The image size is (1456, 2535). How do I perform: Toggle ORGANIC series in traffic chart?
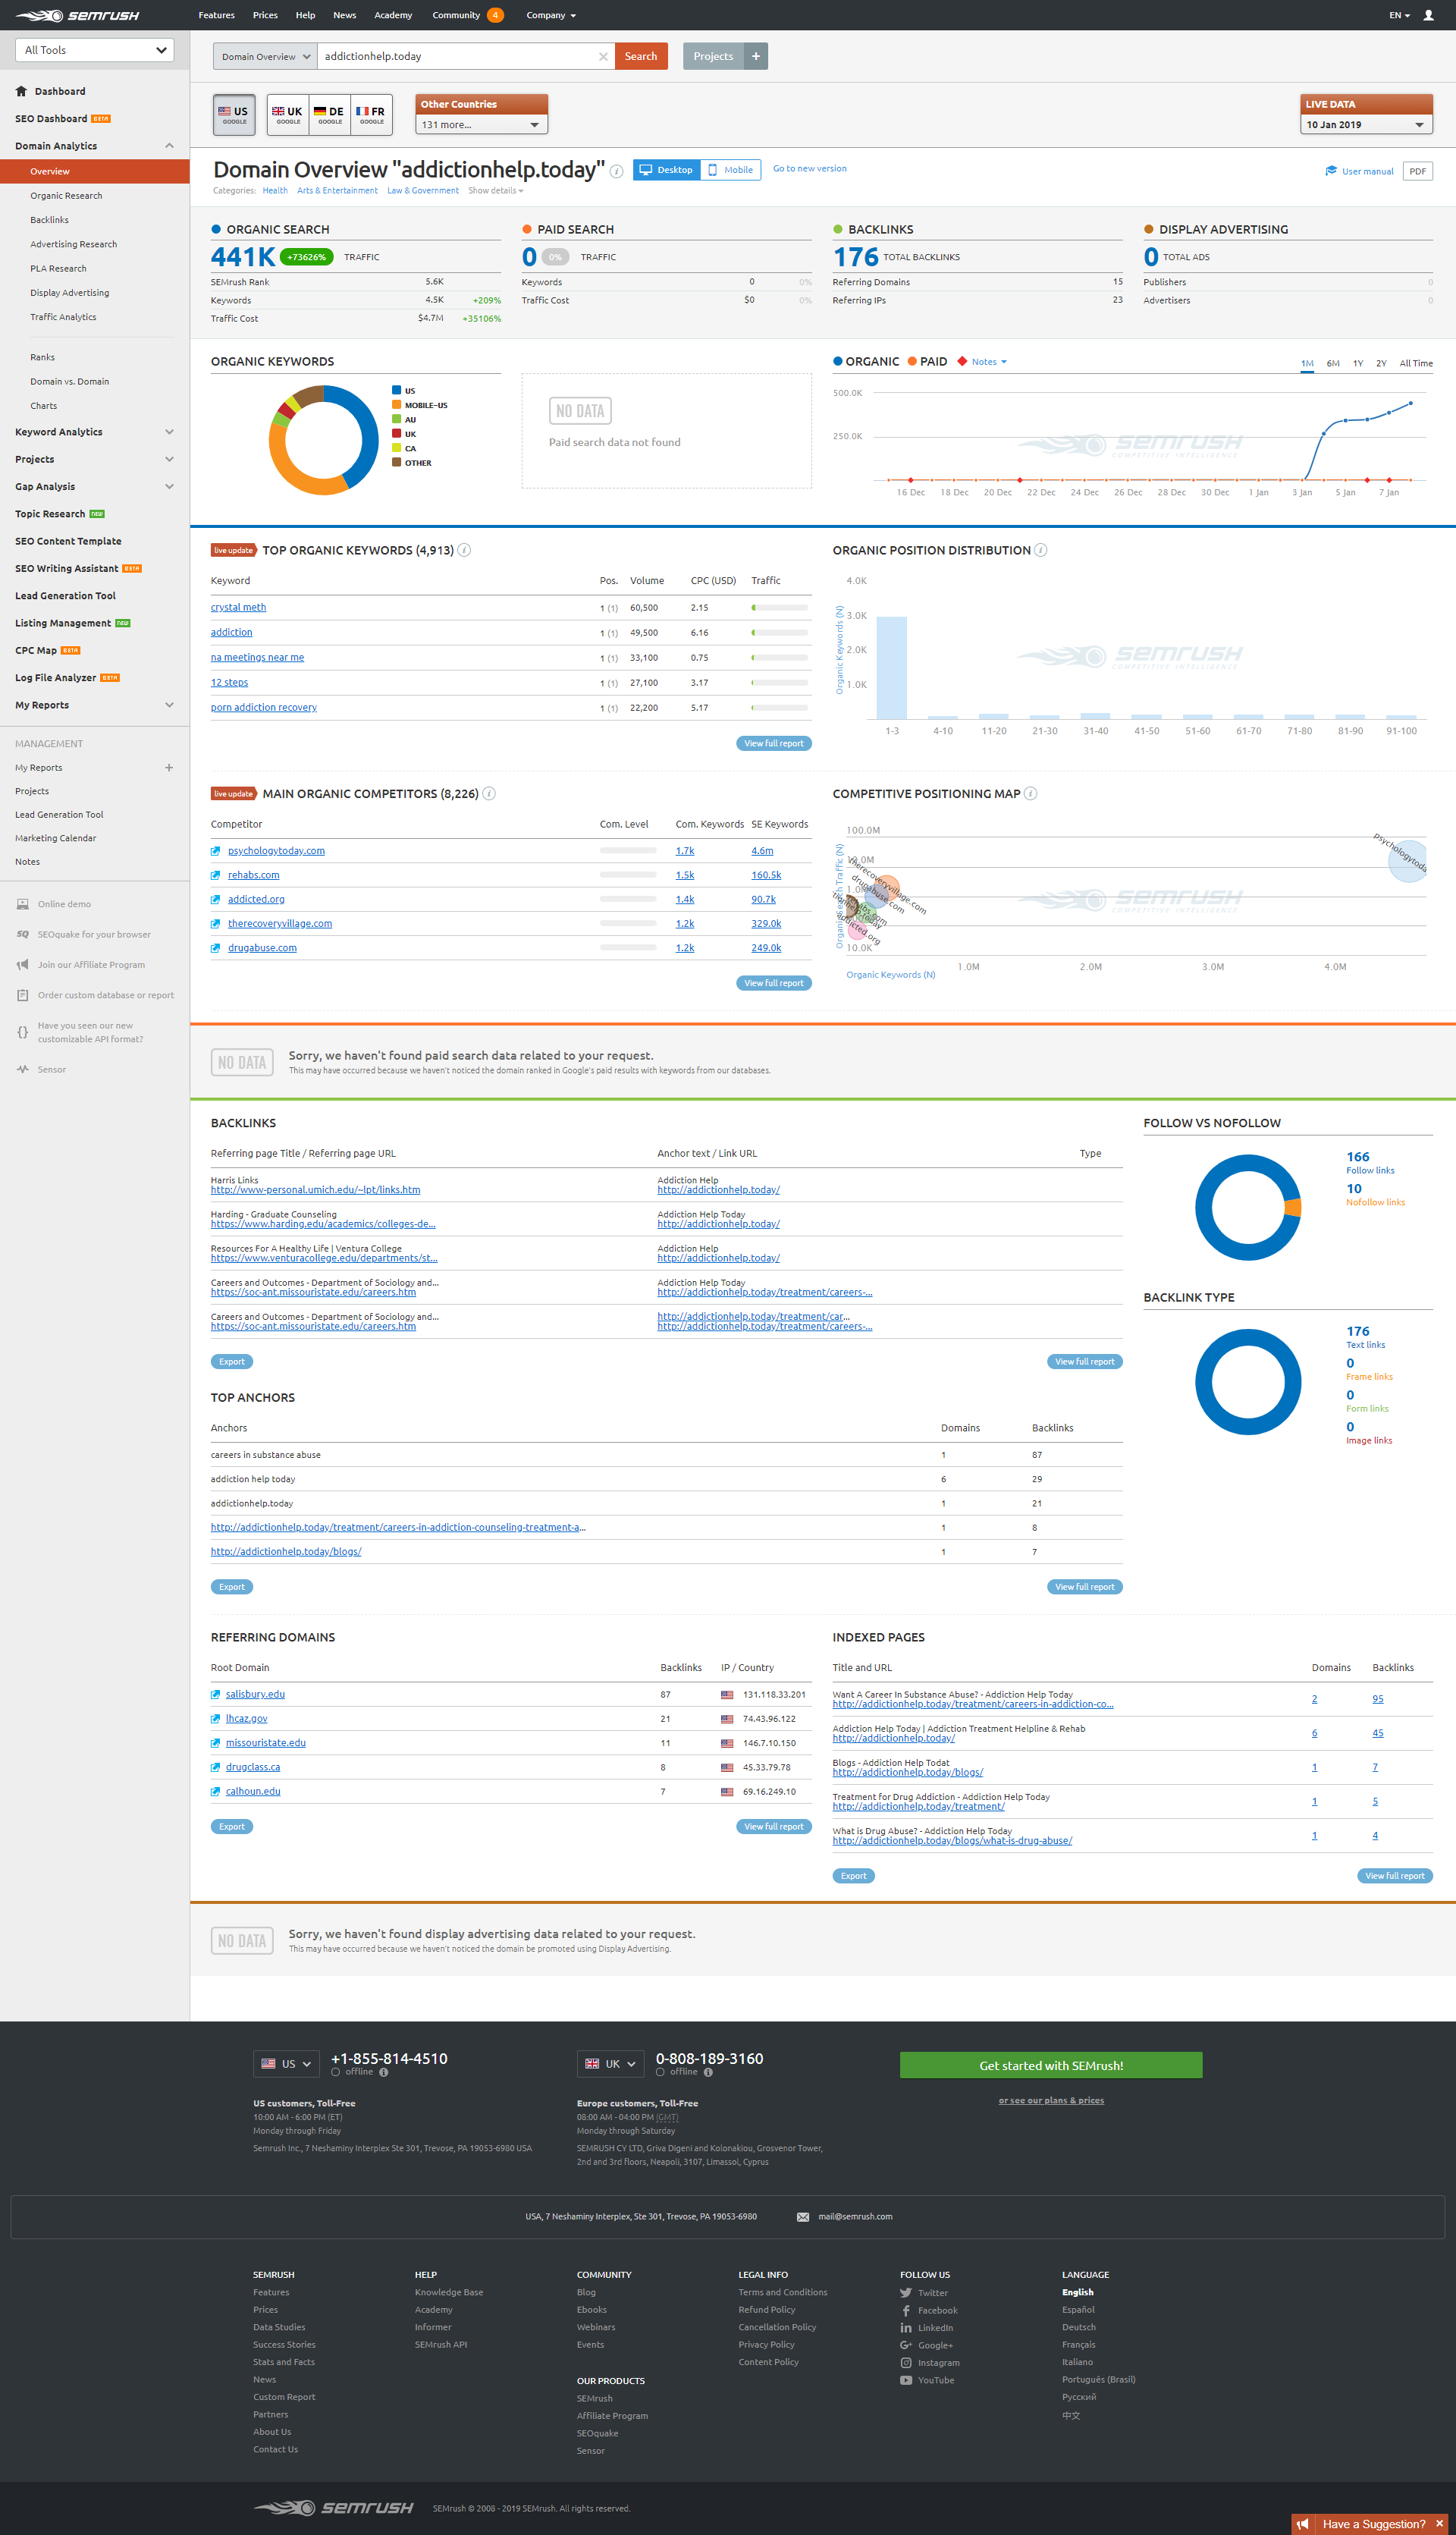866,362
